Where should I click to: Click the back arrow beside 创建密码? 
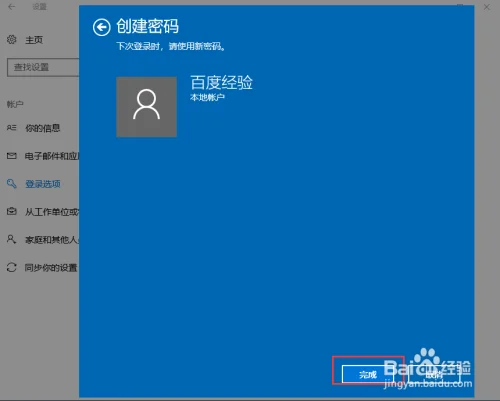coord(101,27)
